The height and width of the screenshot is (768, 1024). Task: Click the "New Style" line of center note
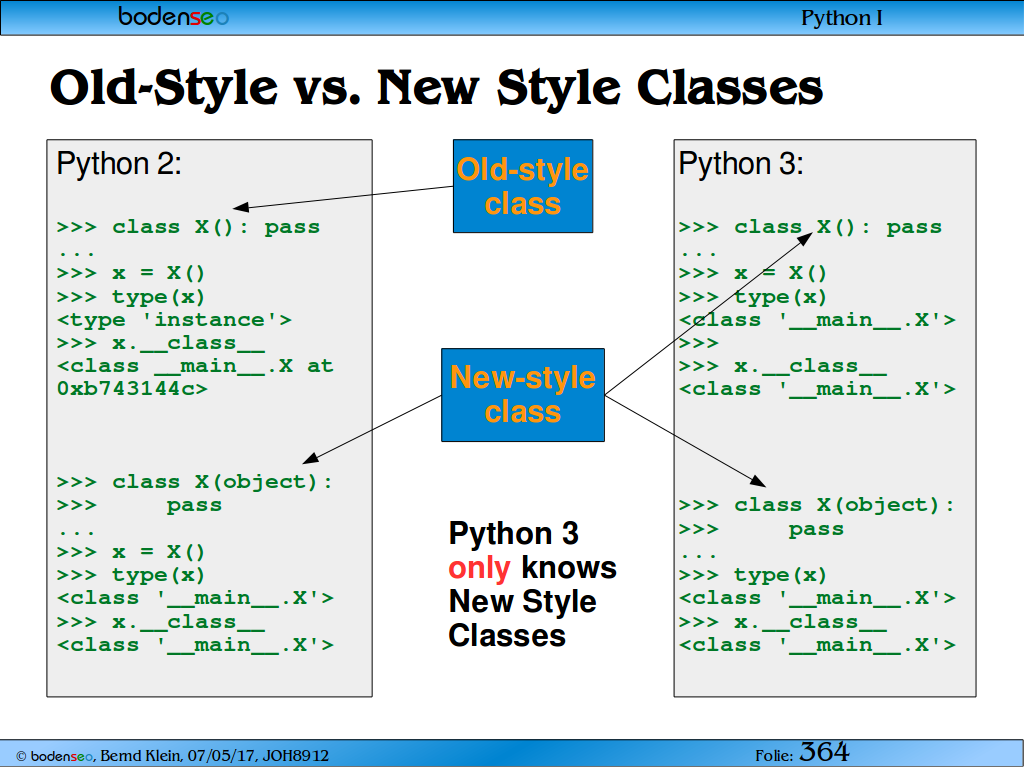(522, 601)
